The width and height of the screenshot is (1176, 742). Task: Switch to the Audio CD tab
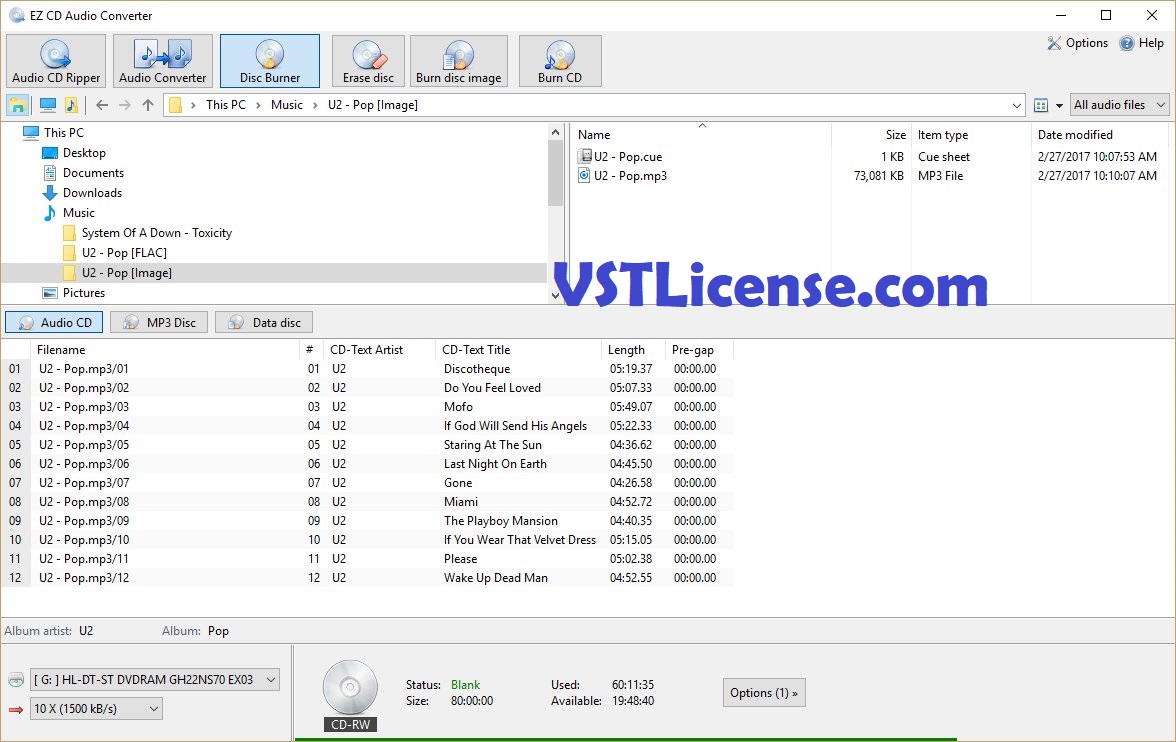click(x=54, y=323)
